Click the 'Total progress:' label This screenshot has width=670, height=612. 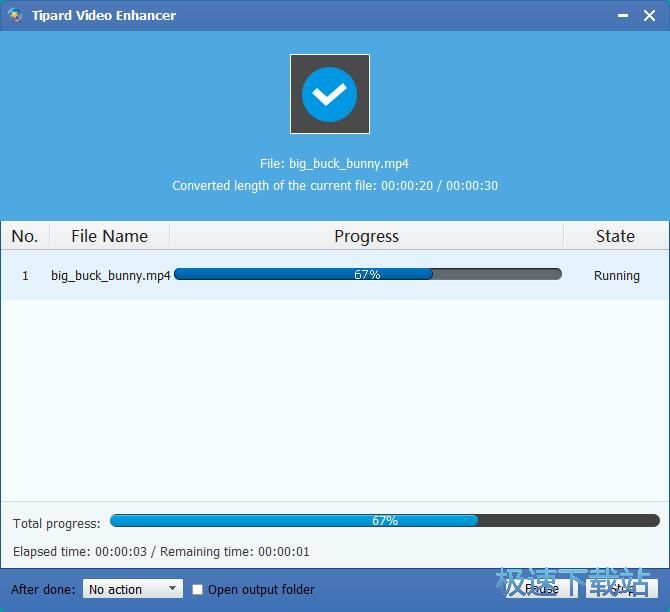[57, 524]
